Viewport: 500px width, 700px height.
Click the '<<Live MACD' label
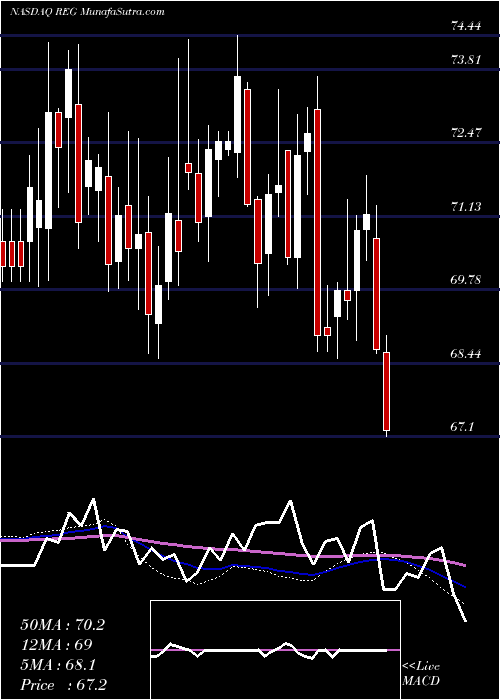[421, 674]
